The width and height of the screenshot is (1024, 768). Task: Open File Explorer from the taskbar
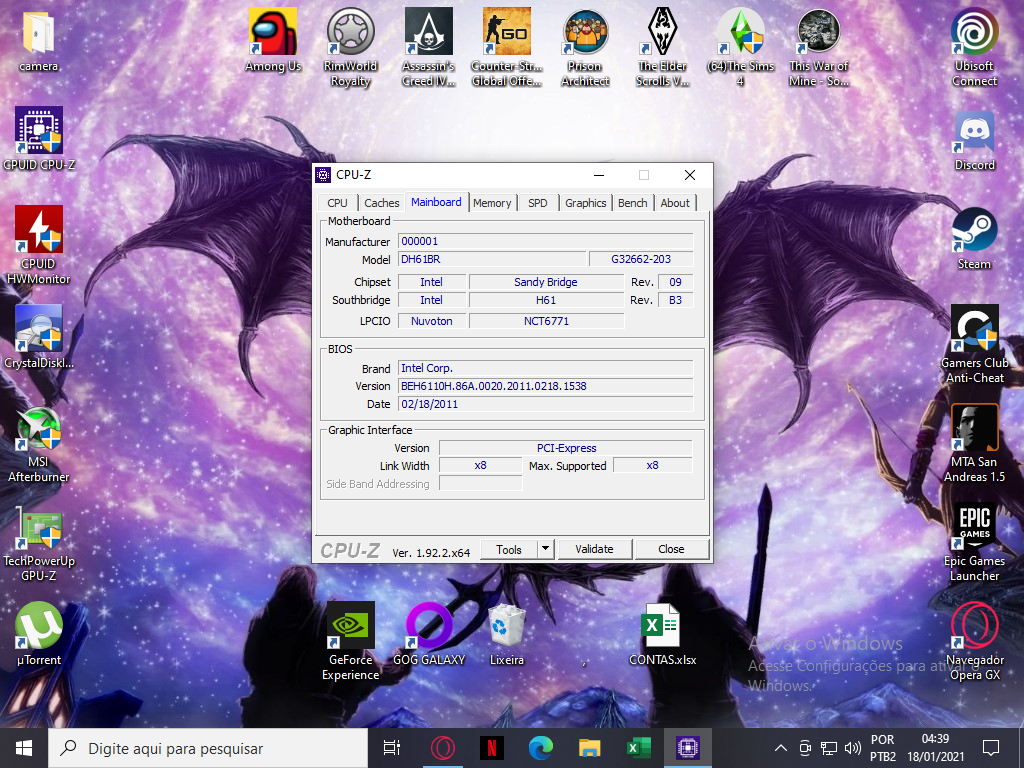pyautogui.click(x=590, y=748)
